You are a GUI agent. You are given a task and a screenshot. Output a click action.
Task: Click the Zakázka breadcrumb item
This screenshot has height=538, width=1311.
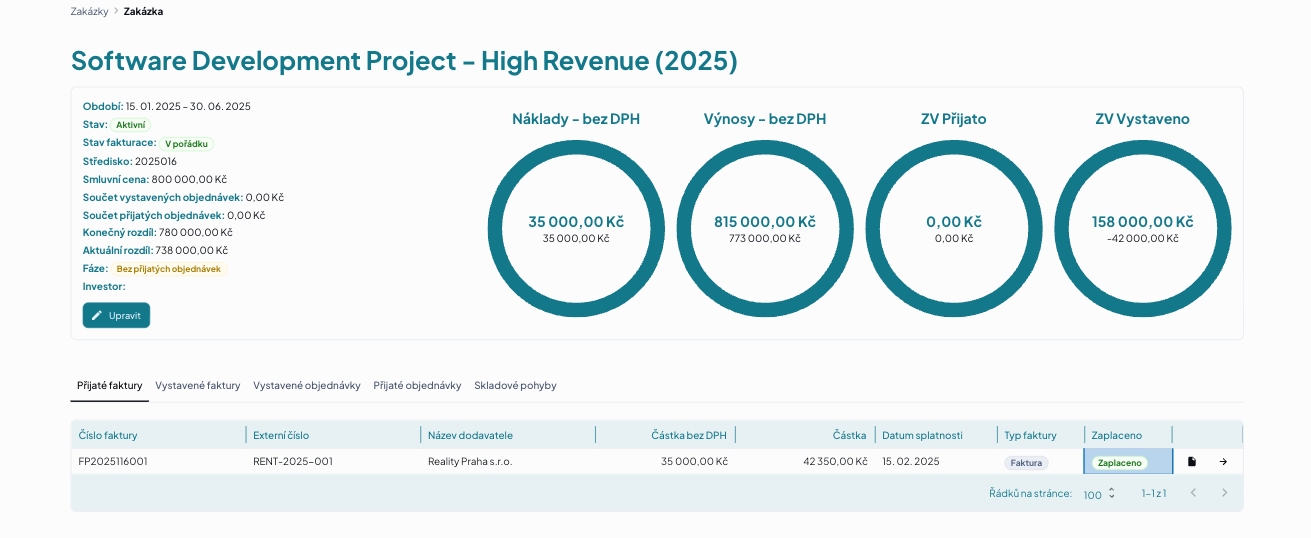point(143,11)
